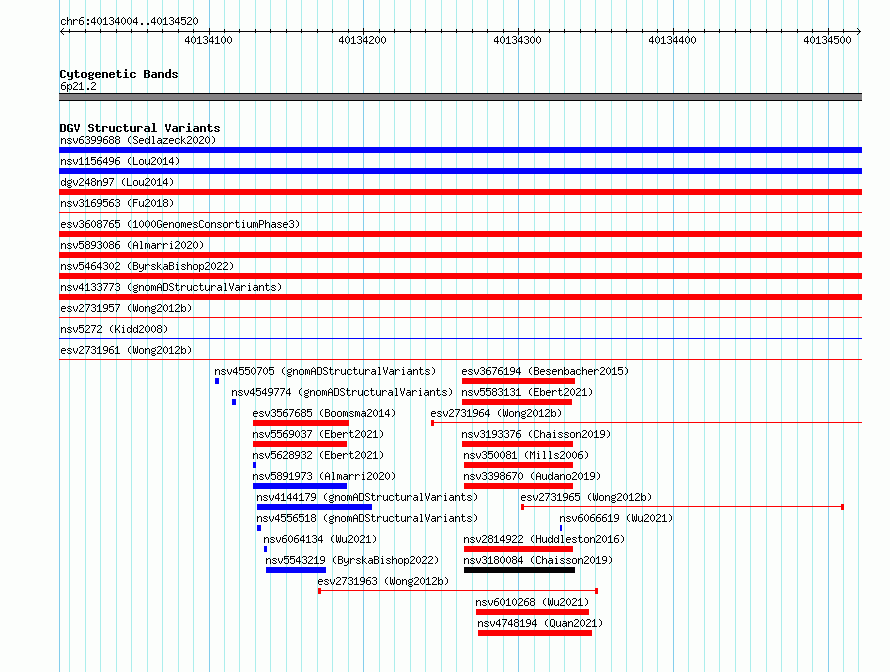Image resolution: width=890 pixels, height=672 pixels.
Task: Click the 6p21.2 band label
Action: pos(78,86)
